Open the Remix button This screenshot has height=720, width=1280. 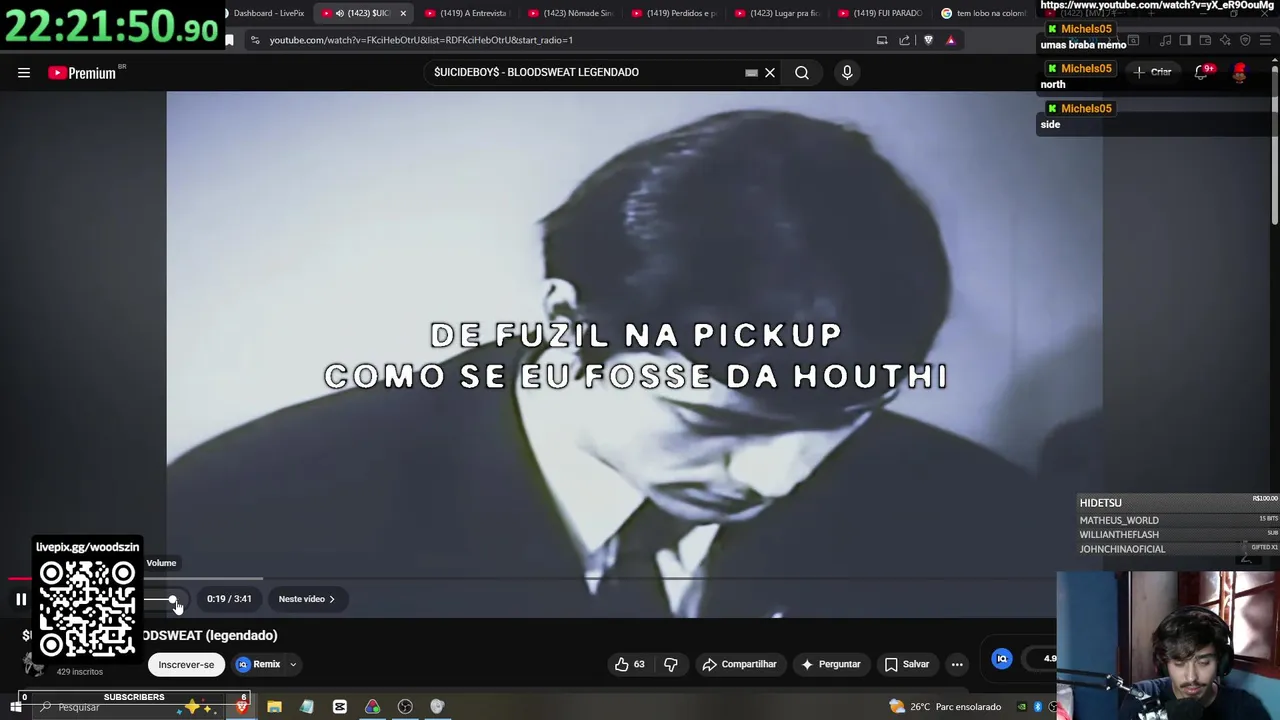(258, 664)
